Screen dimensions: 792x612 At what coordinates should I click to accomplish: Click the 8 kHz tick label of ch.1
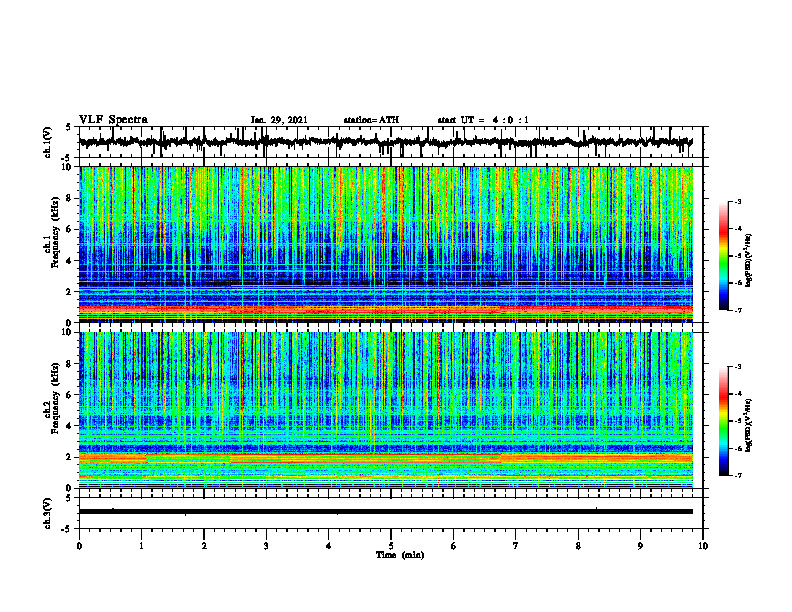click(x=71, y=198)
